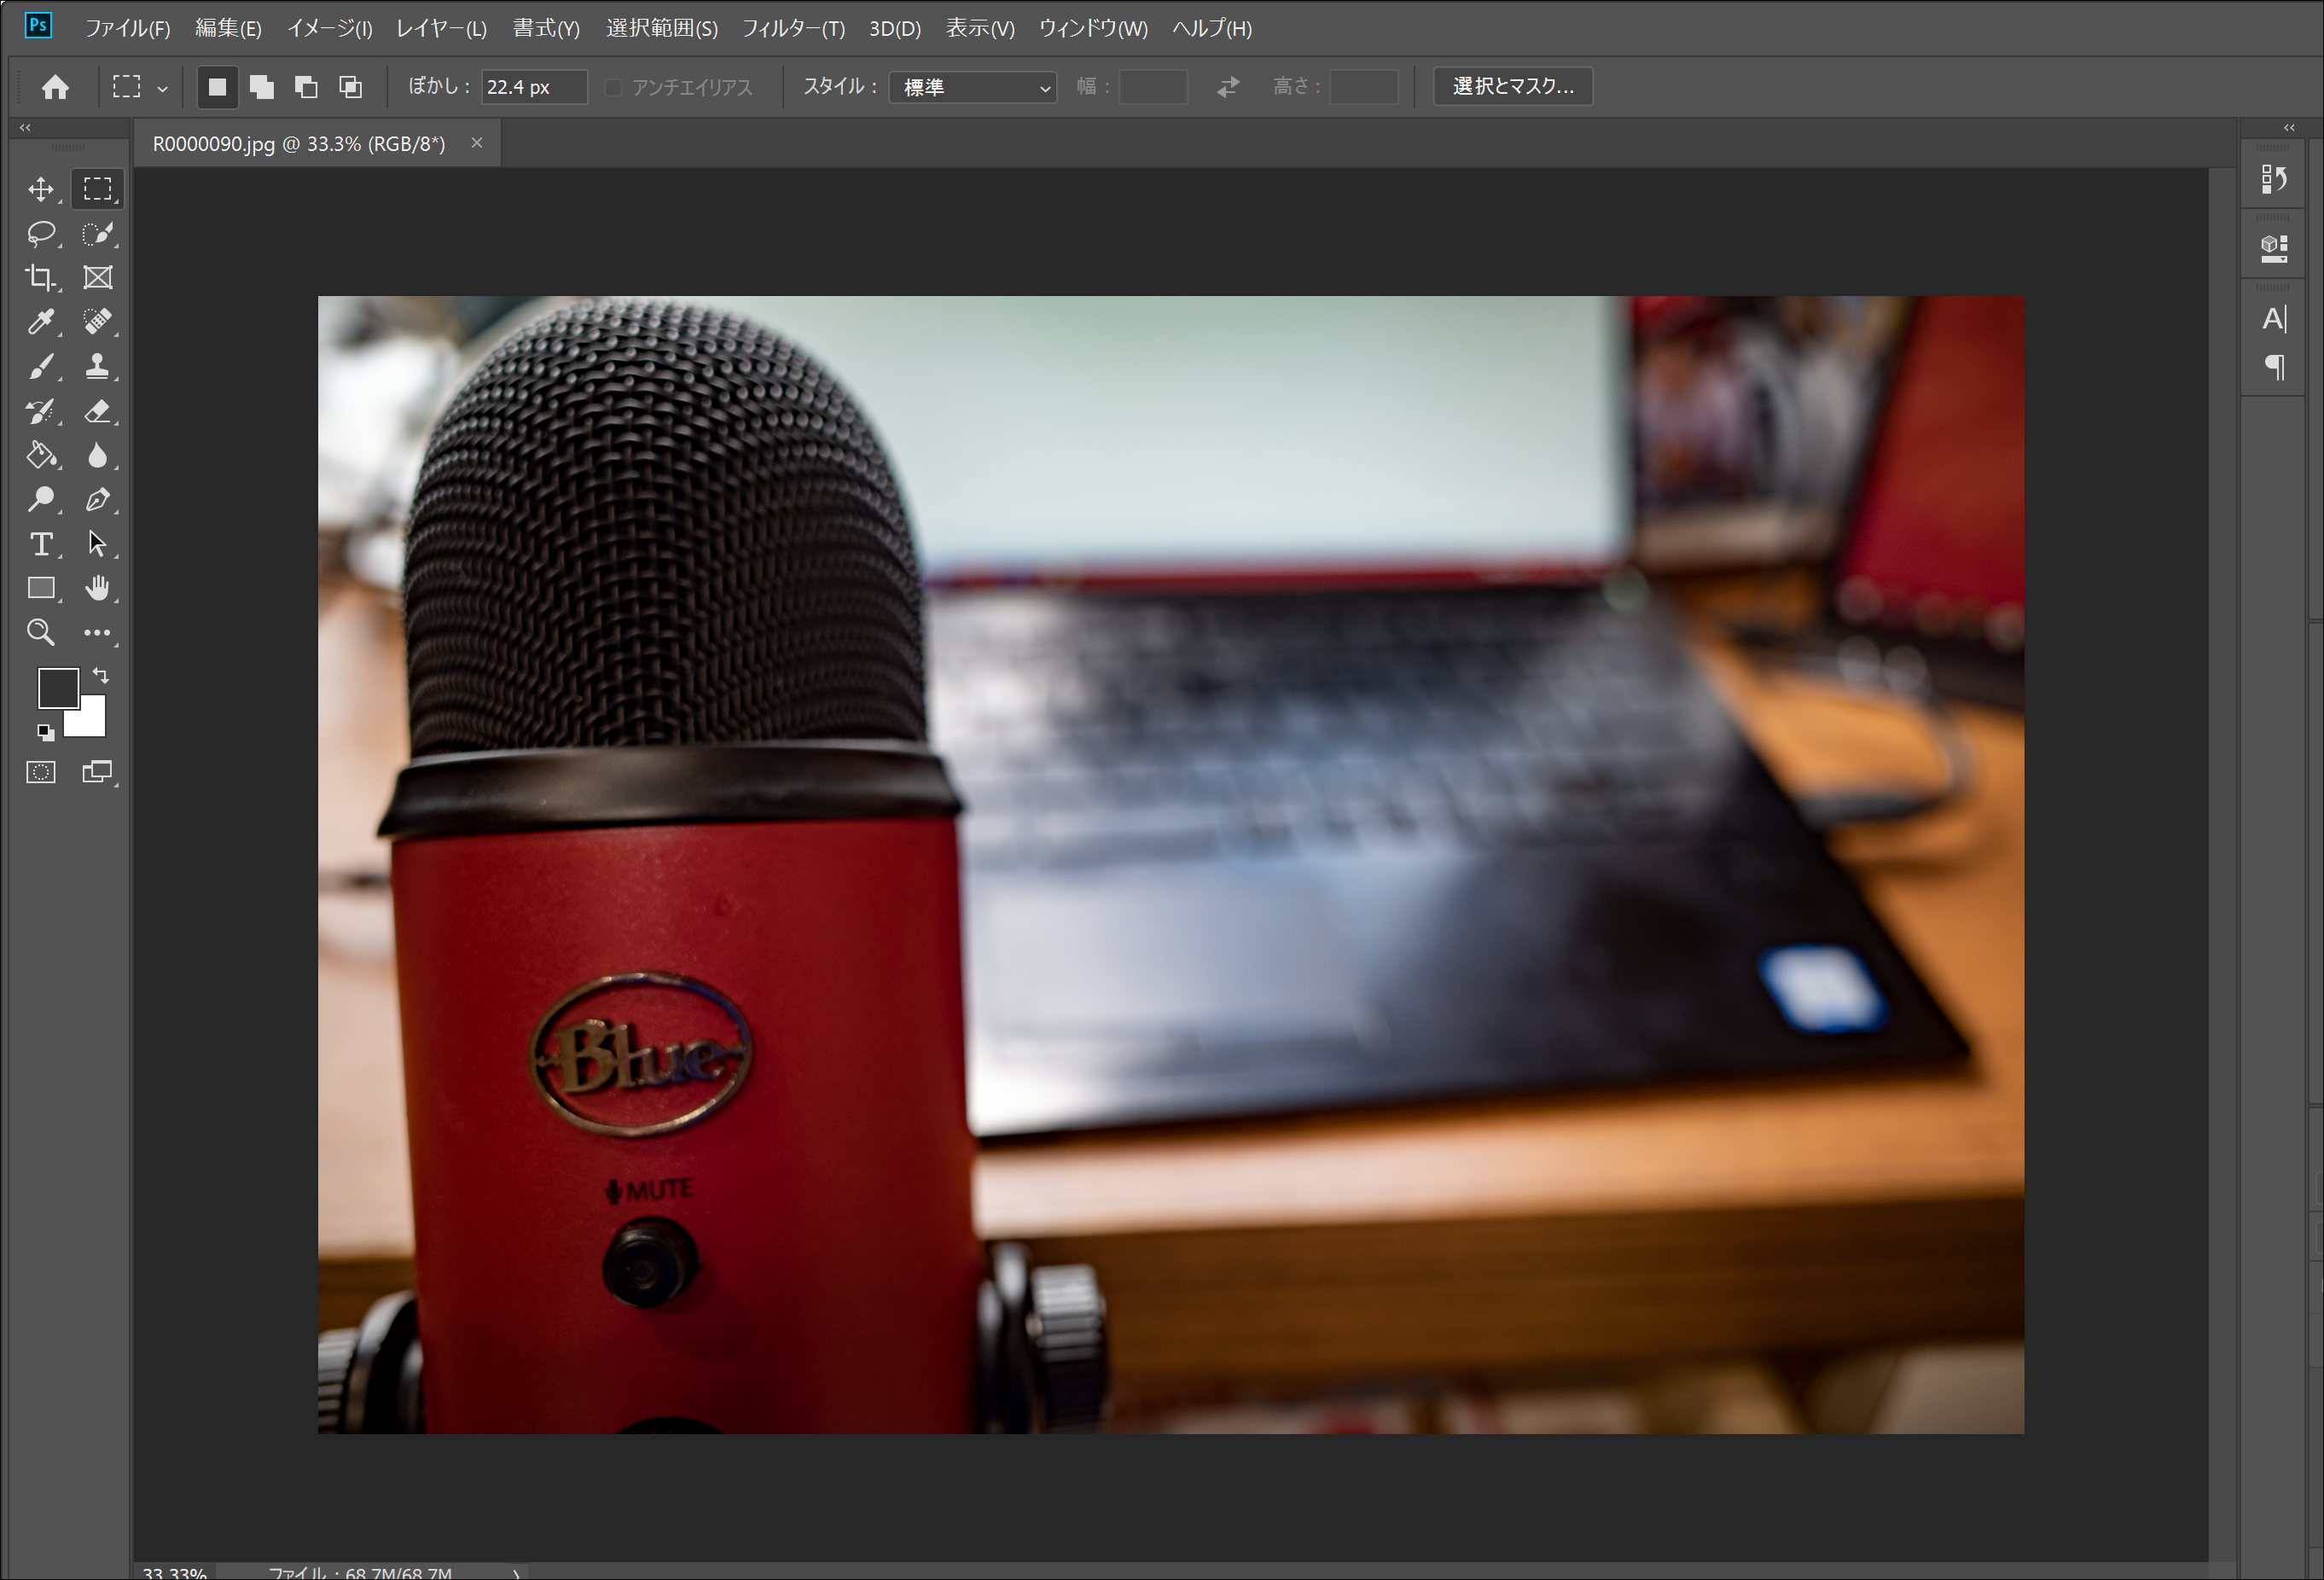The width and height of the screenshot is (2324, 1580).
Task: Open the スタイル dropdown set to 標準
Action: coord(972,87)
